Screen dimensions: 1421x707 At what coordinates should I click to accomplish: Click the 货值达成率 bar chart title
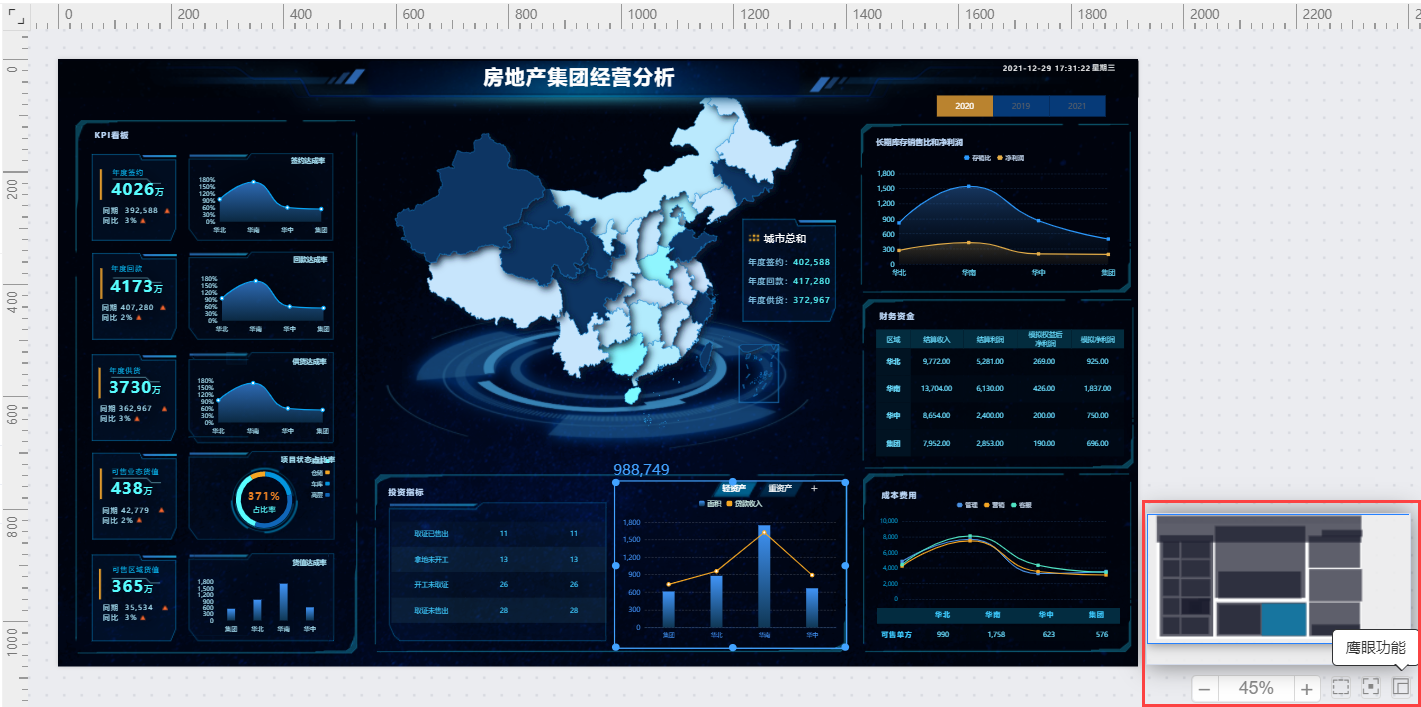pyautogui.click(x=309, y=562)
